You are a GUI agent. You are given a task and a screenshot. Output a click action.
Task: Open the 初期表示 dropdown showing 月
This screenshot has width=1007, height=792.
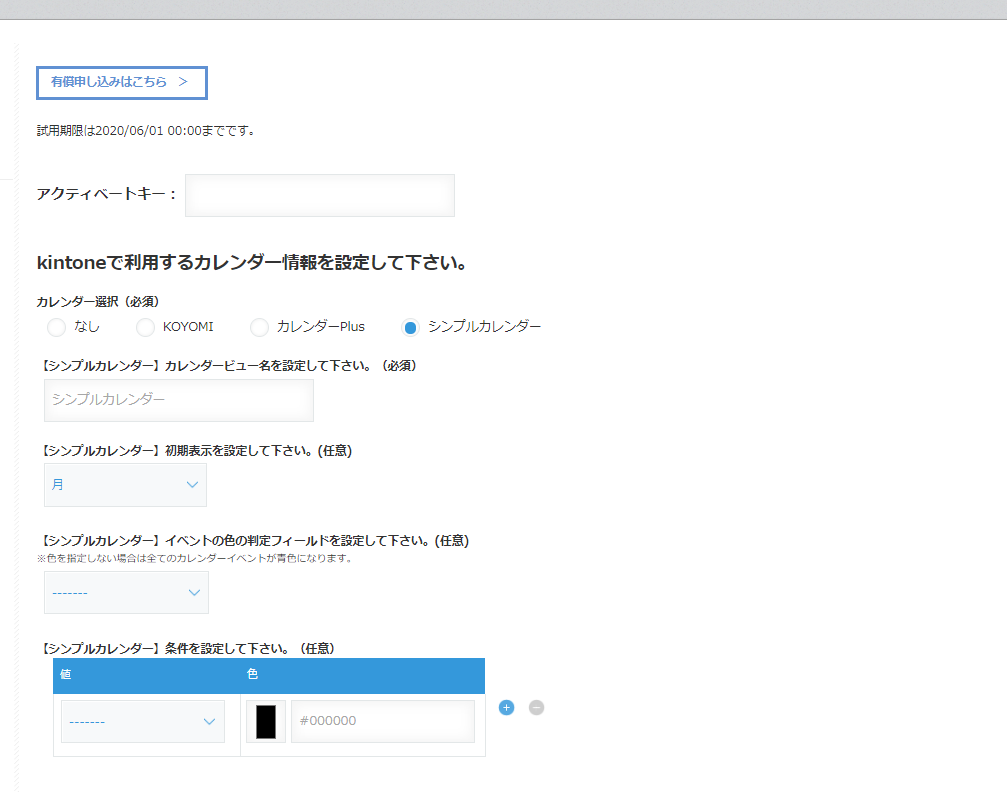click(x=125, y=485)
